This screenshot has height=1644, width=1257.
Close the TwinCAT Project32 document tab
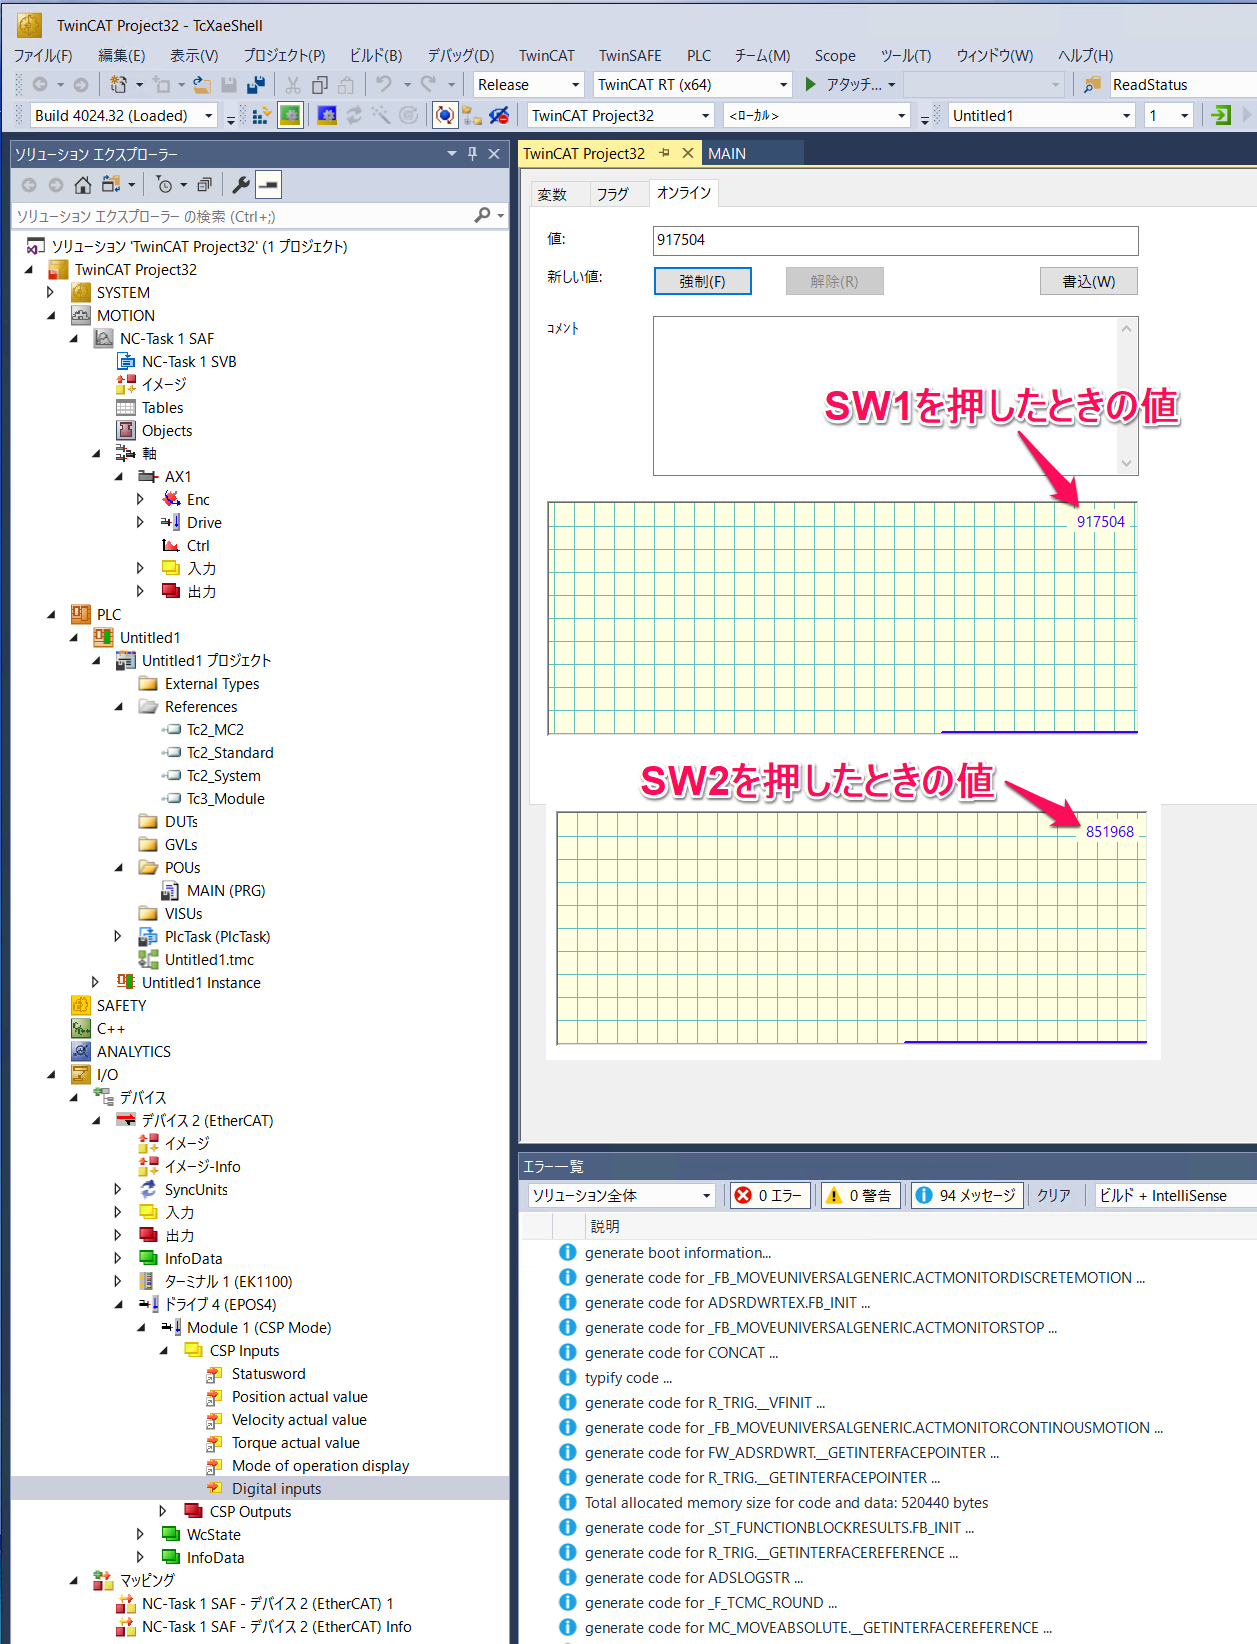click(688, 153)
